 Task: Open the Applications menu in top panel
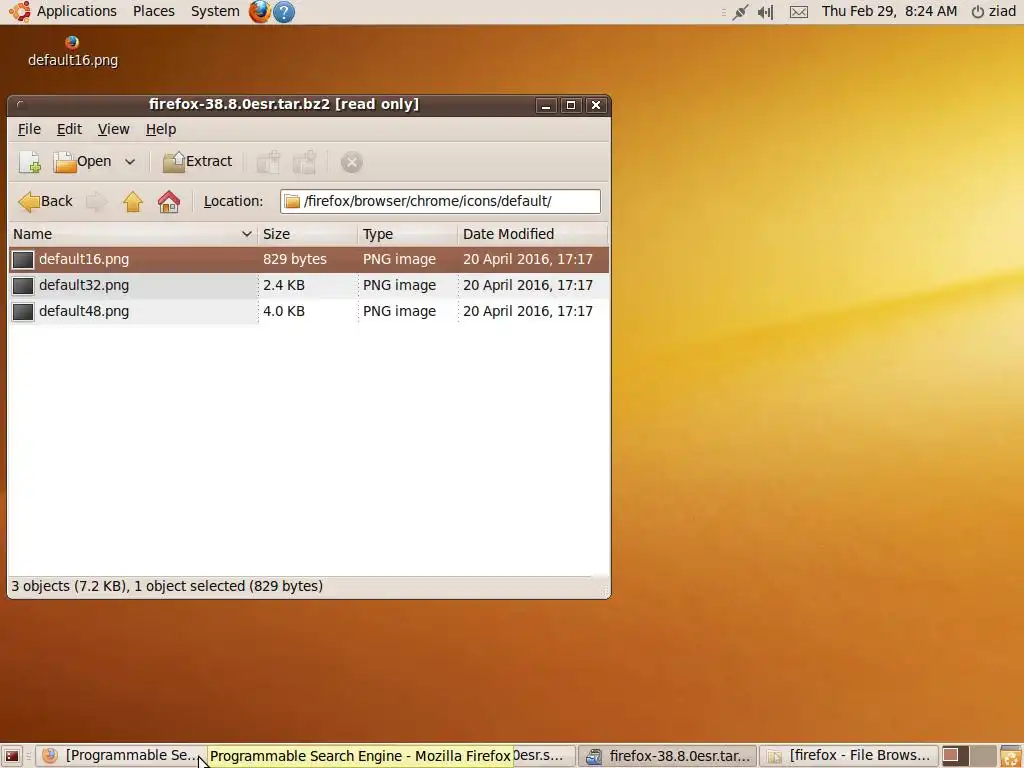[x=65, y=11]
